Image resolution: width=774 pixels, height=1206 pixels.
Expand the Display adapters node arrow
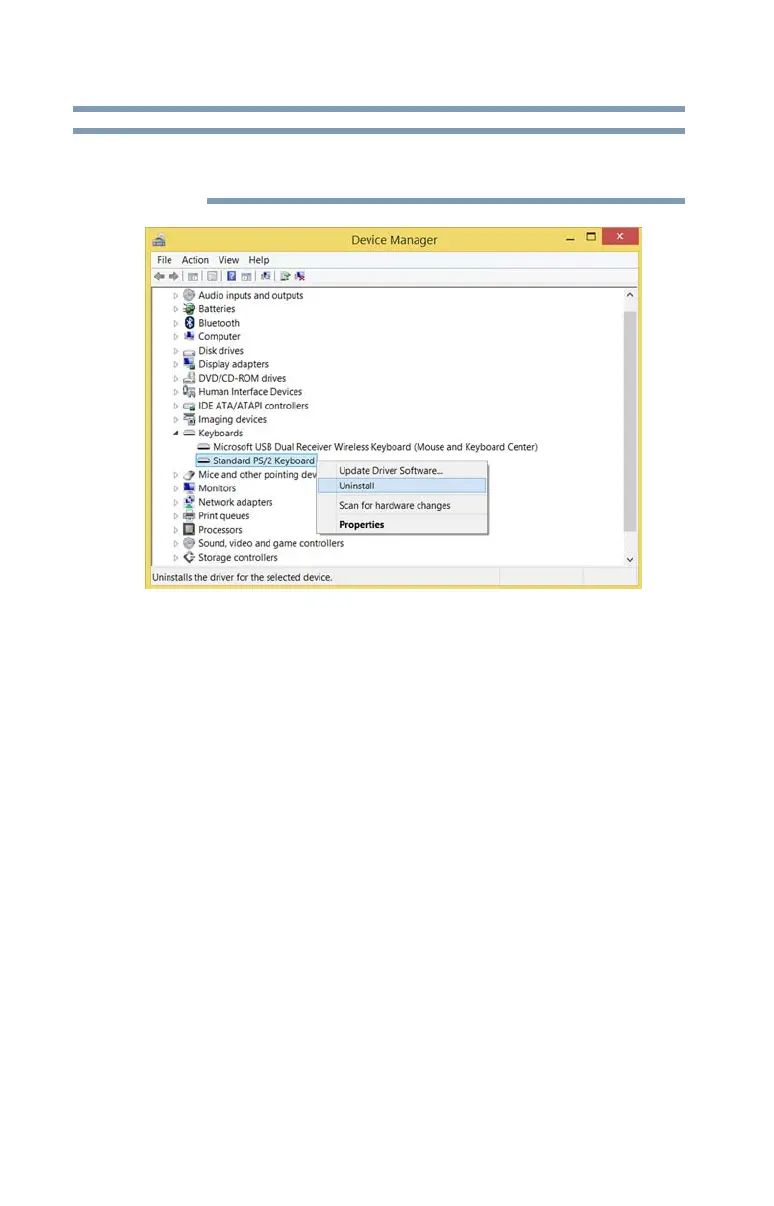[176, 364]
